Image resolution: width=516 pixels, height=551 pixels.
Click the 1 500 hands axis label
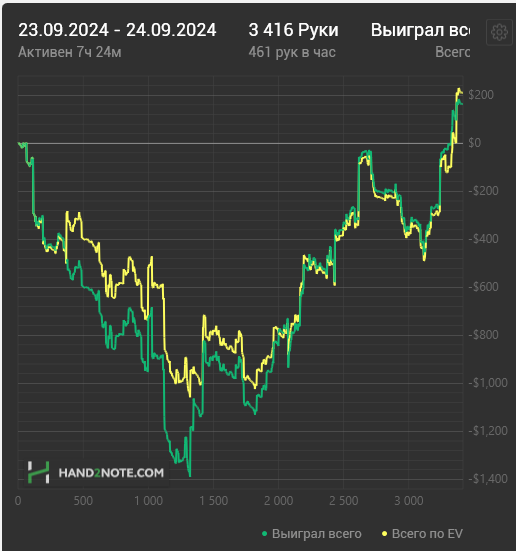(x=214, y=501)
